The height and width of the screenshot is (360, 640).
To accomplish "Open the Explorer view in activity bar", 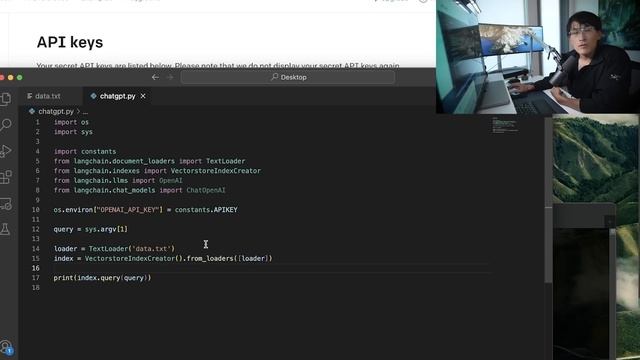I will click(5, 99).
